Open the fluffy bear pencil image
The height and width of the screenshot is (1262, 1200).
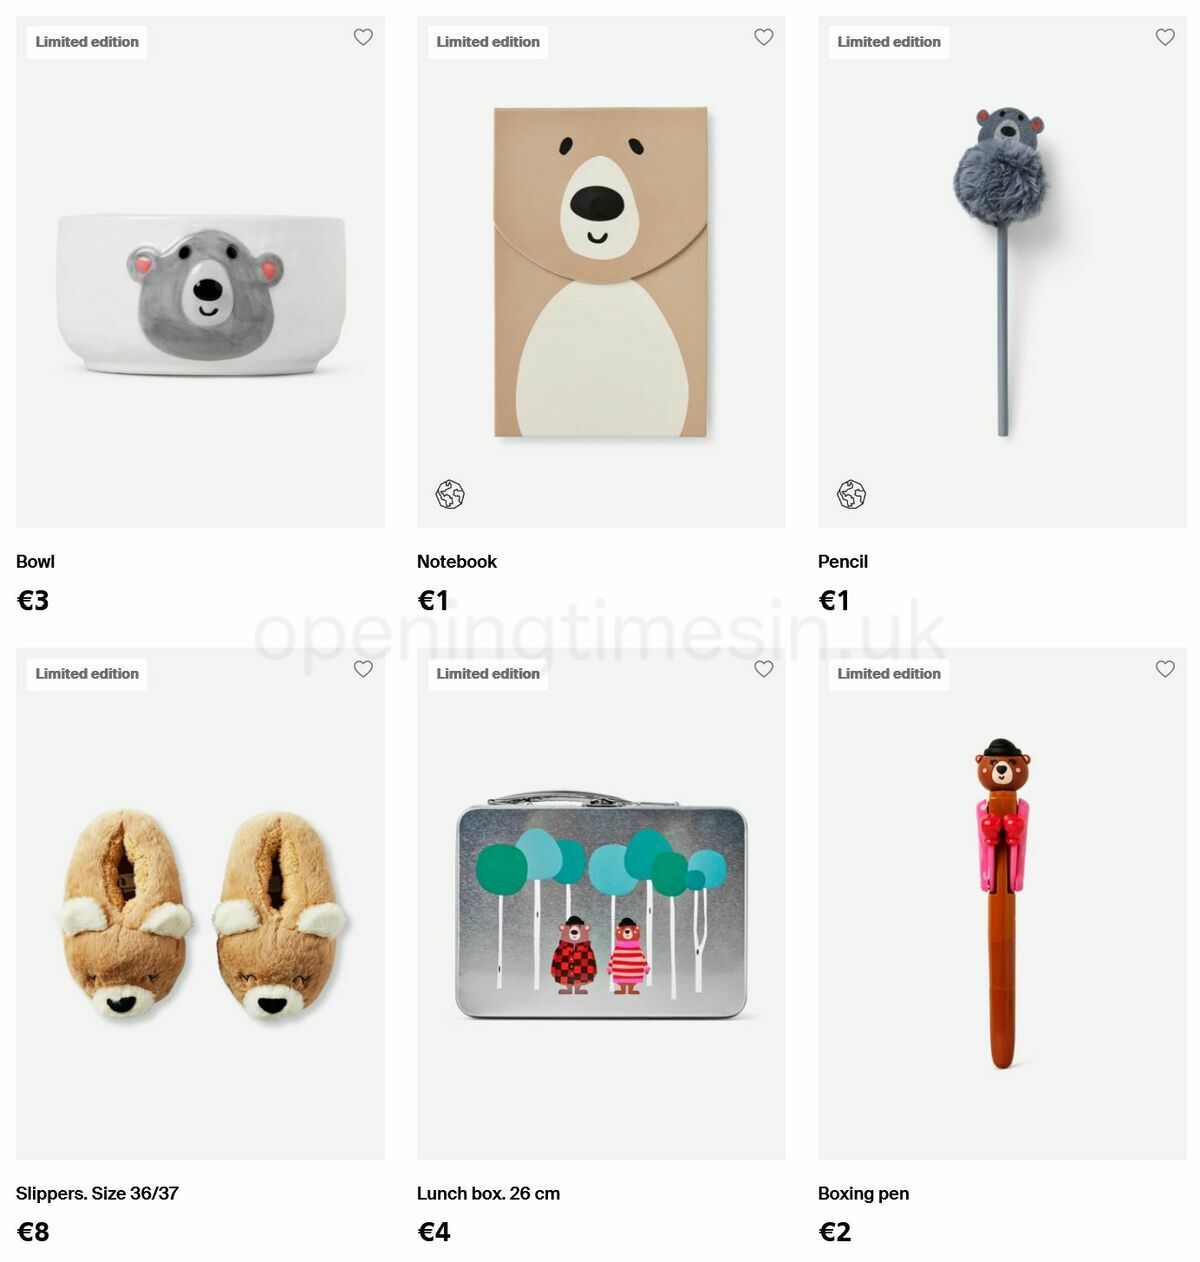coord(1002,270)
